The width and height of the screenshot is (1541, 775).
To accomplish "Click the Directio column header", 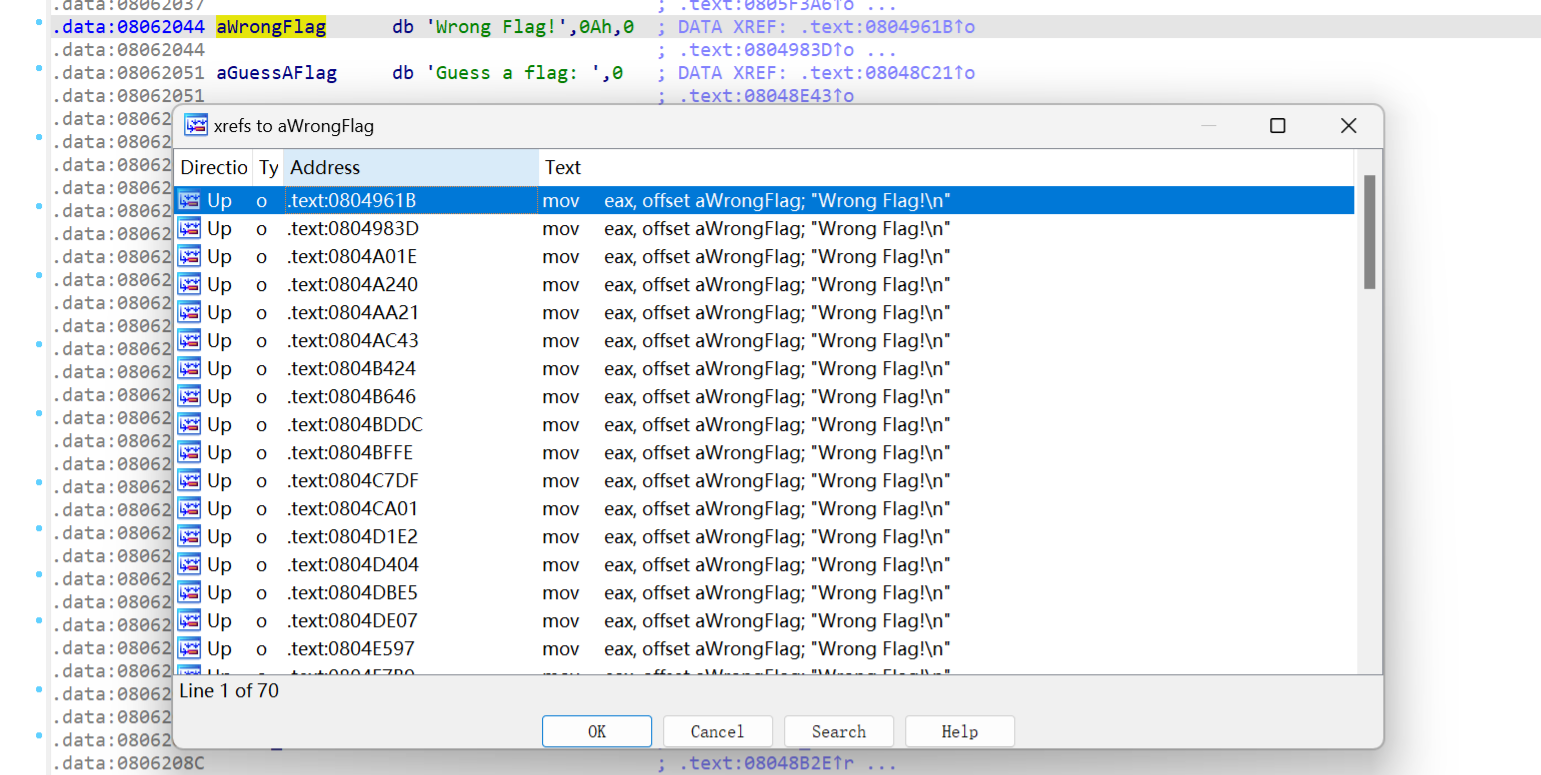I will click(x=213, y=167).
